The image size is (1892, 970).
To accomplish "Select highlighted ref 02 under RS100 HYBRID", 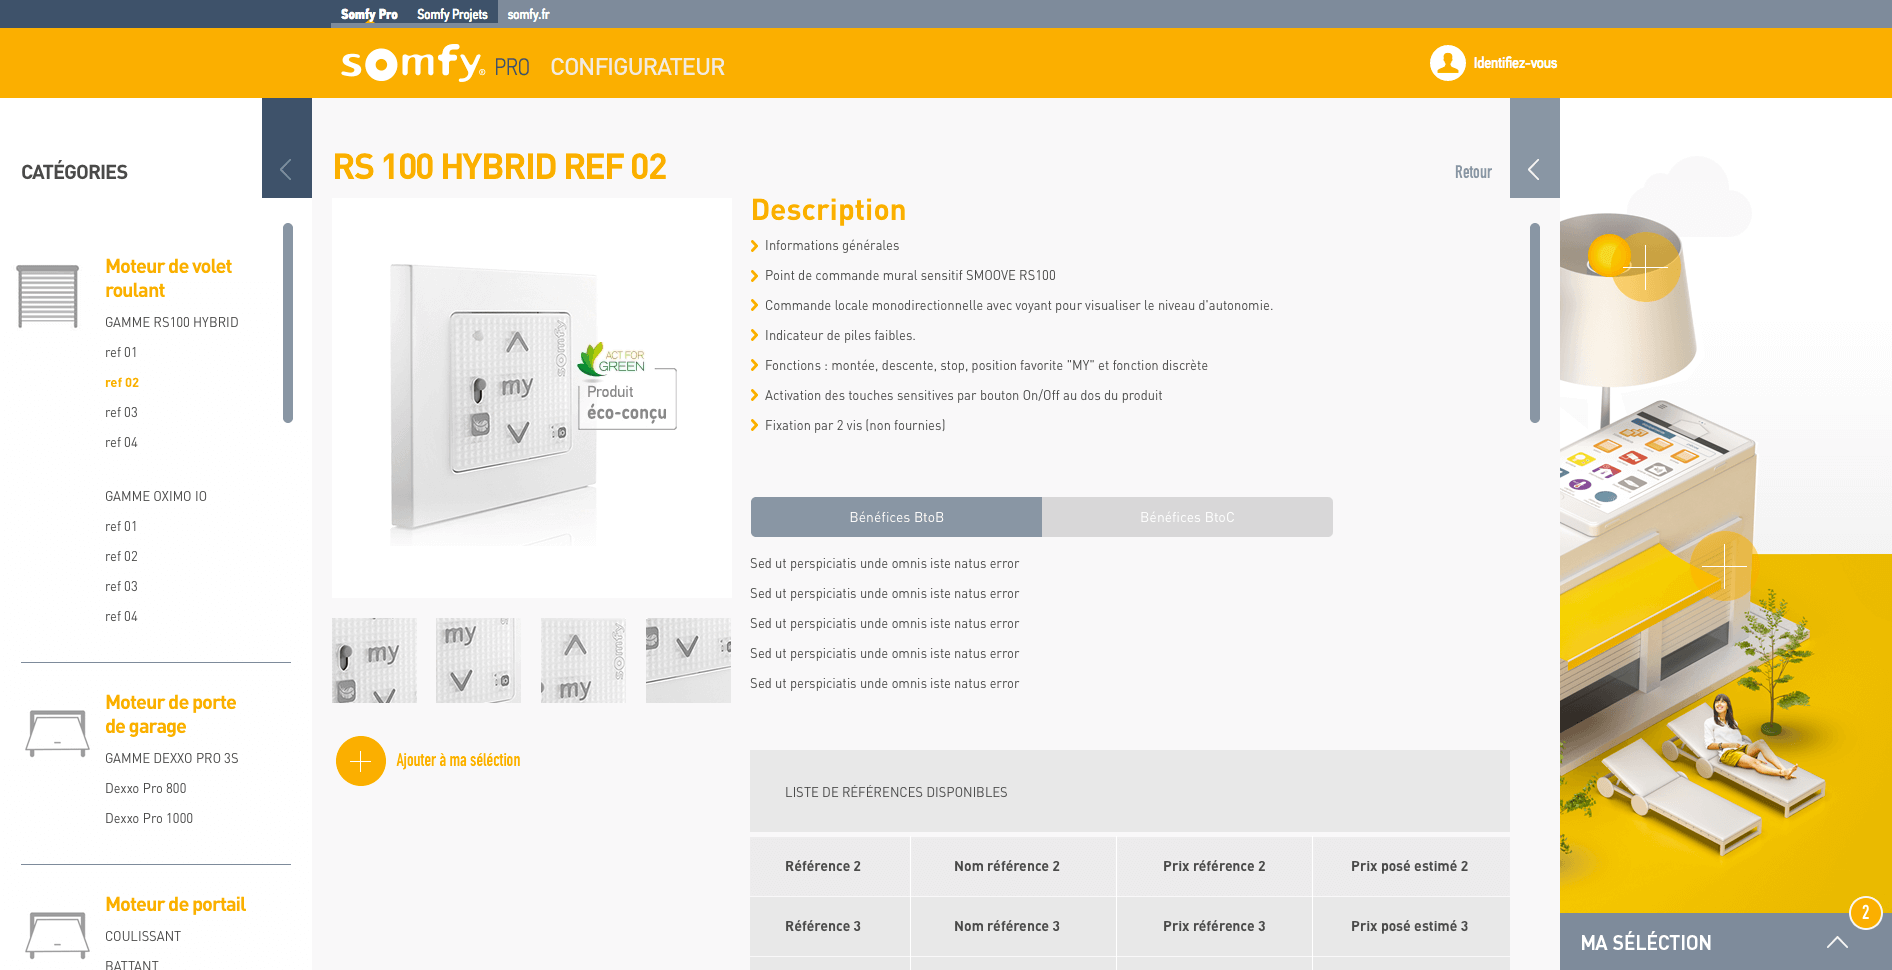I will tap(122, 382).
